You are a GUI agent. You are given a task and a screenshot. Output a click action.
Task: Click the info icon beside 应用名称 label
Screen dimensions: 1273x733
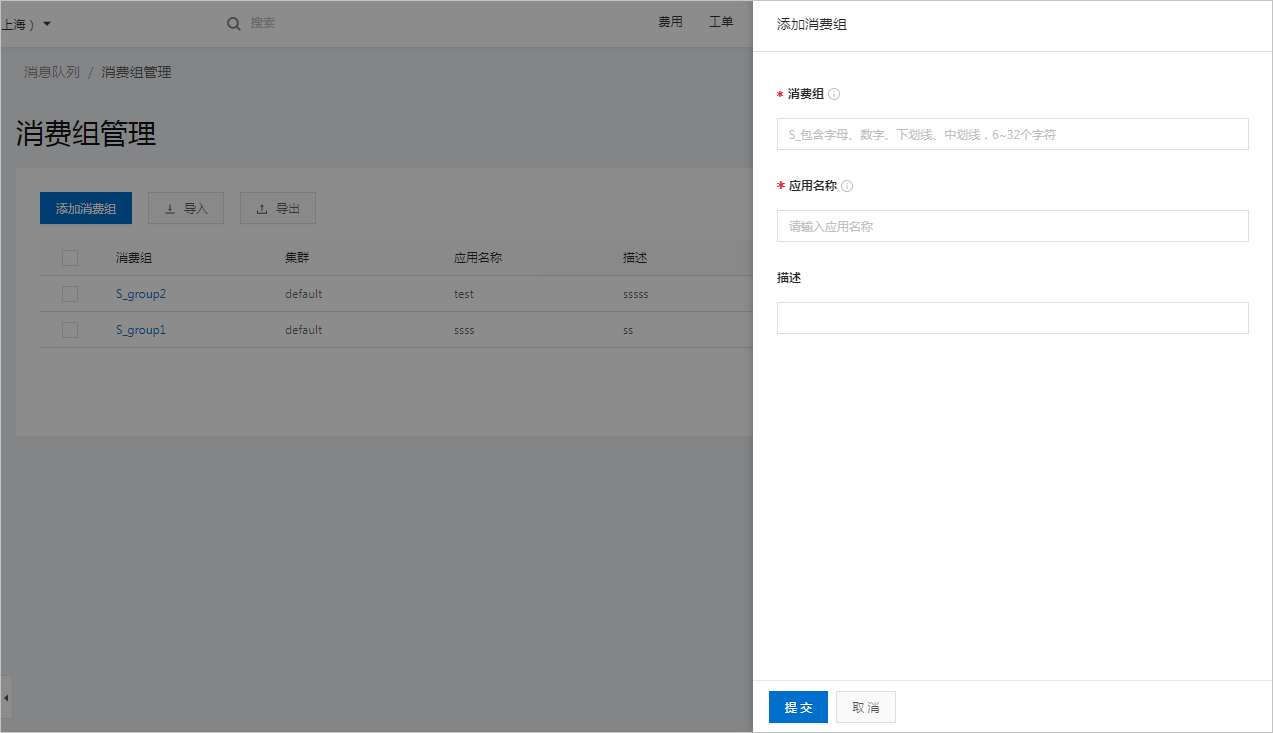(x=847, y=186)
